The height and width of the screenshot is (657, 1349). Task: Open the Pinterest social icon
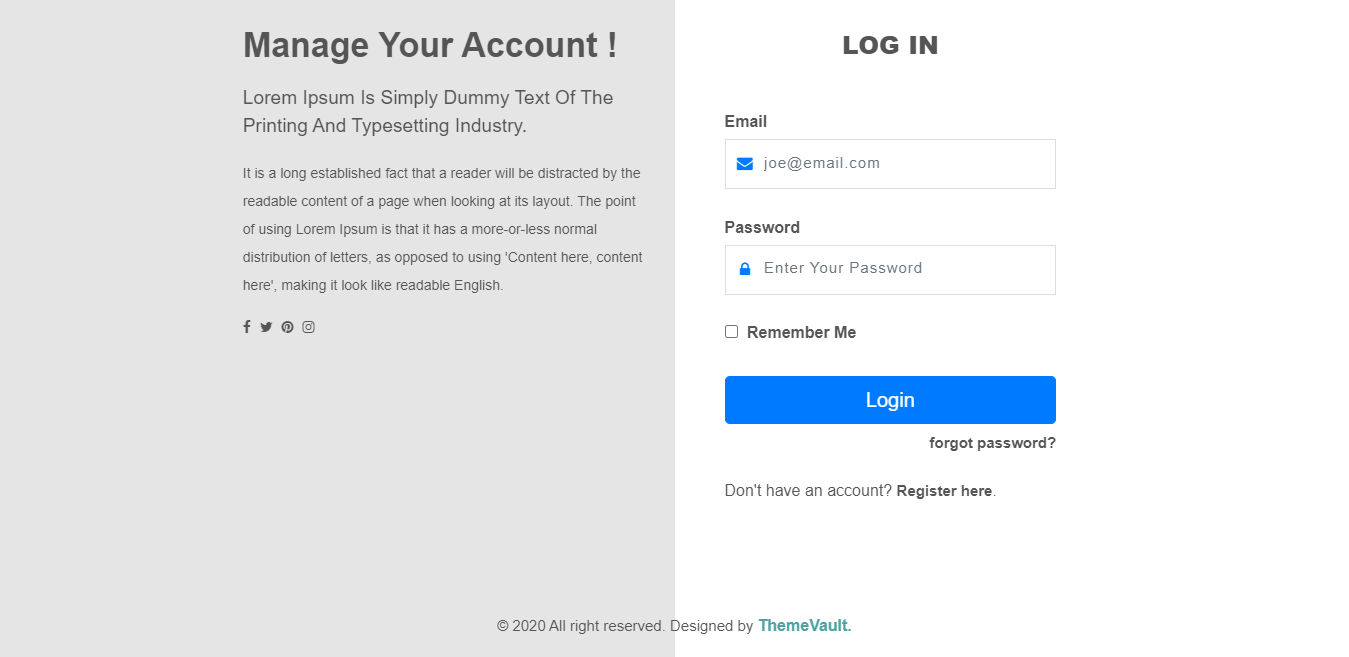pyautogui.click(x=287, y=327)
